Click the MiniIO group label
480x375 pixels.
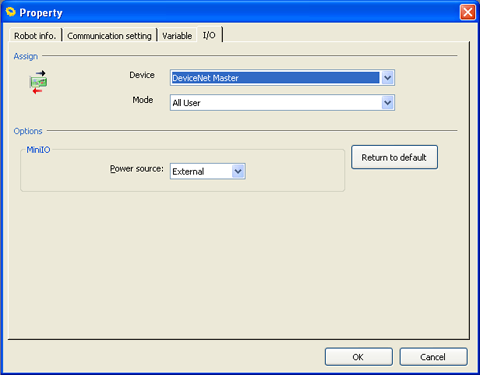pos(38,150)
